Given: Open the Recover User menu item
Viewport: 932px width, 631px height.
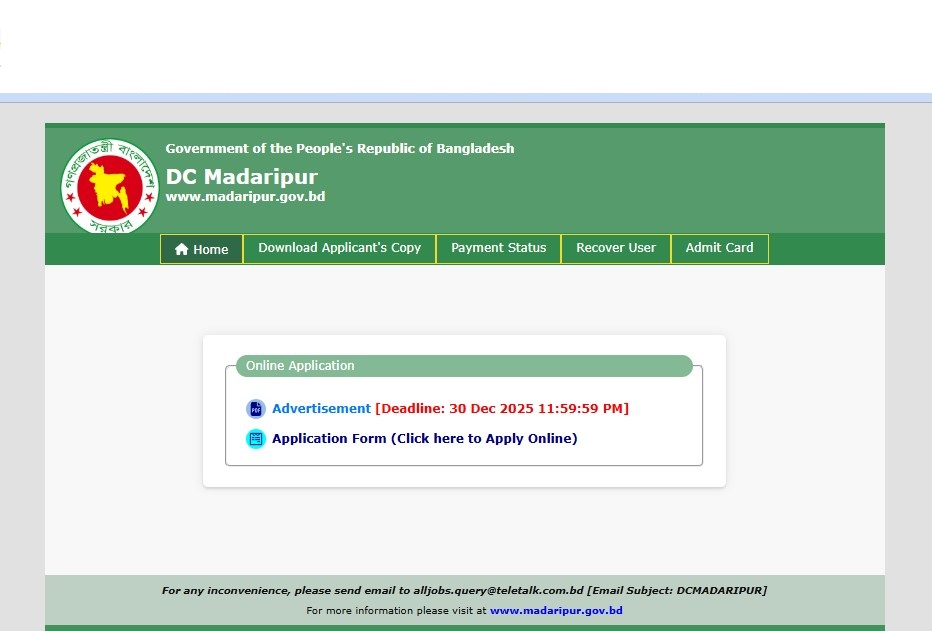Looking at the screenshot, I should coord(616,248).
